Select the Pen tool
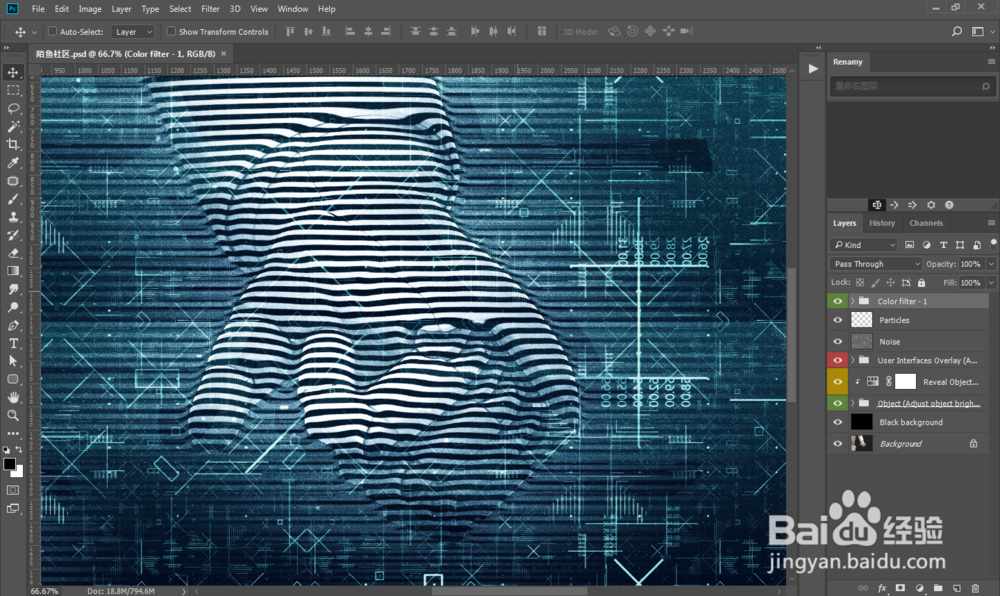The width and height of the screenshot is (1000, 596). pos(13,325)
